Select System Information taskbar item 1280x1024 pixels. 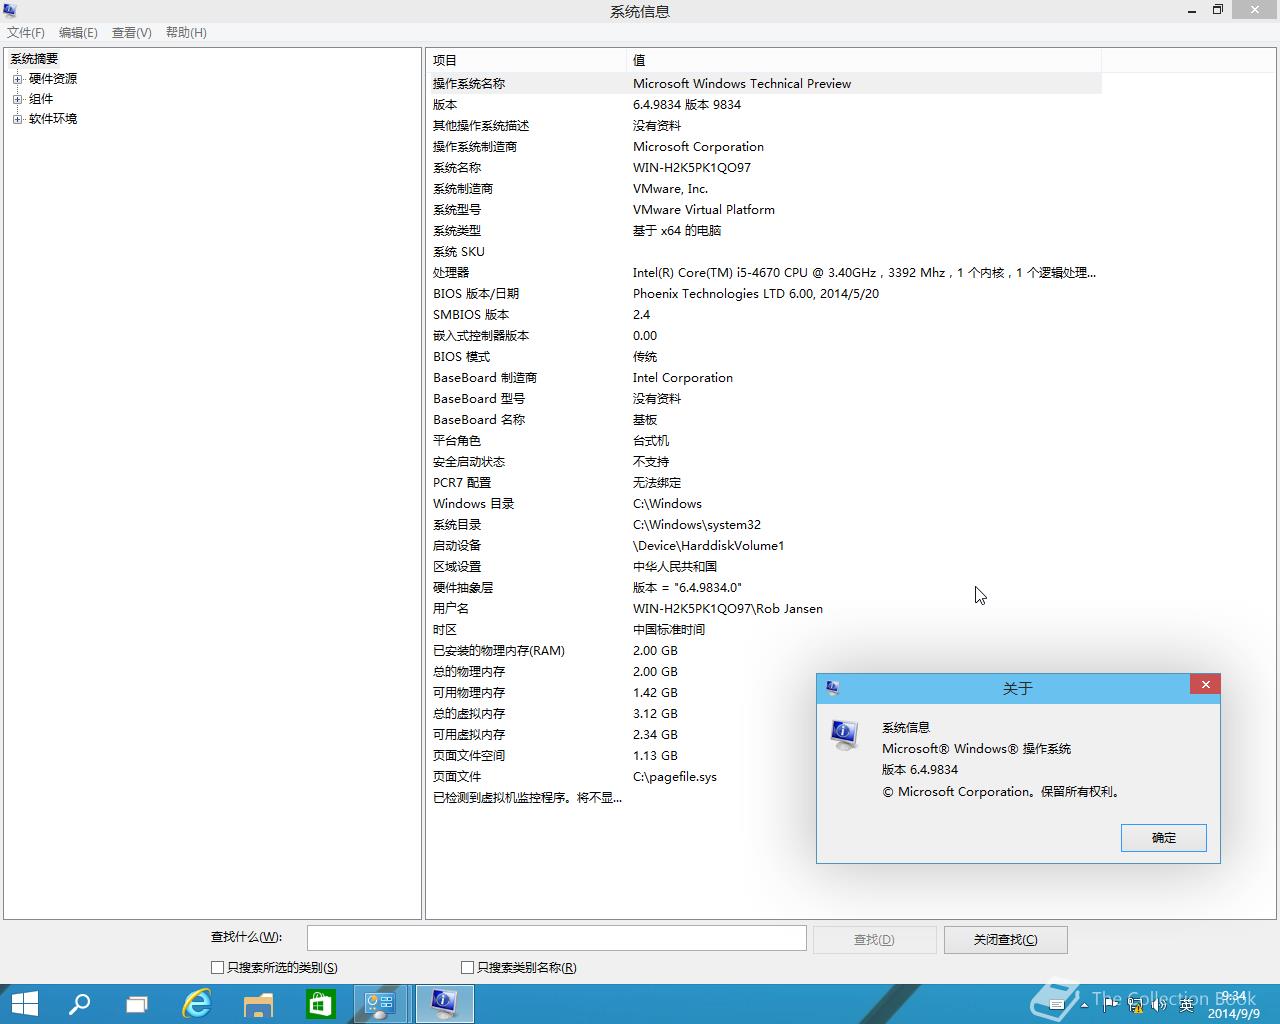(x=444, y=1004)
